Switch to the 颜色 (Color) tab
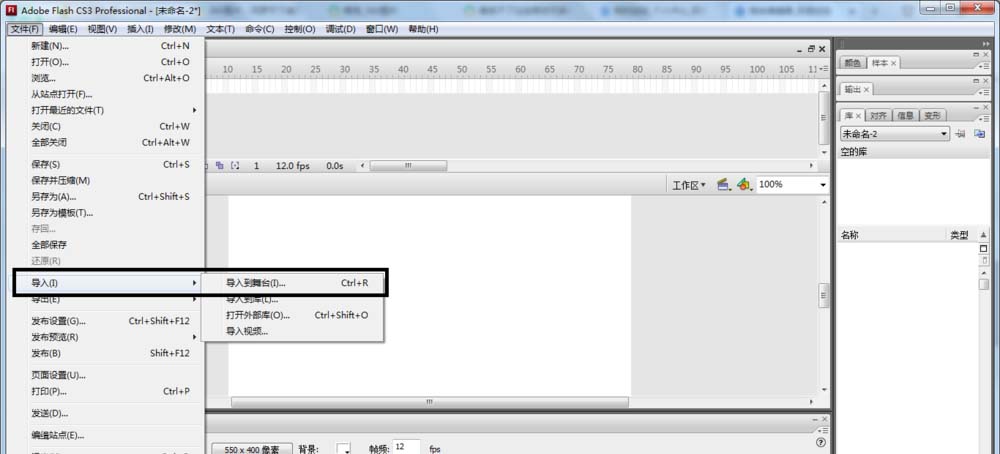This screenshot has width=1000, height=454. click(x=853, y=63)
